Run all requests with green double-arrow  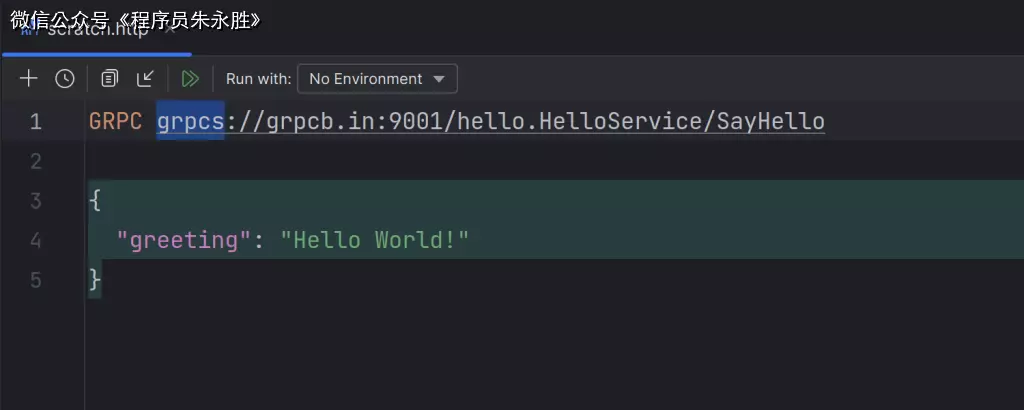pyautogui.click(x=190, y=79)
